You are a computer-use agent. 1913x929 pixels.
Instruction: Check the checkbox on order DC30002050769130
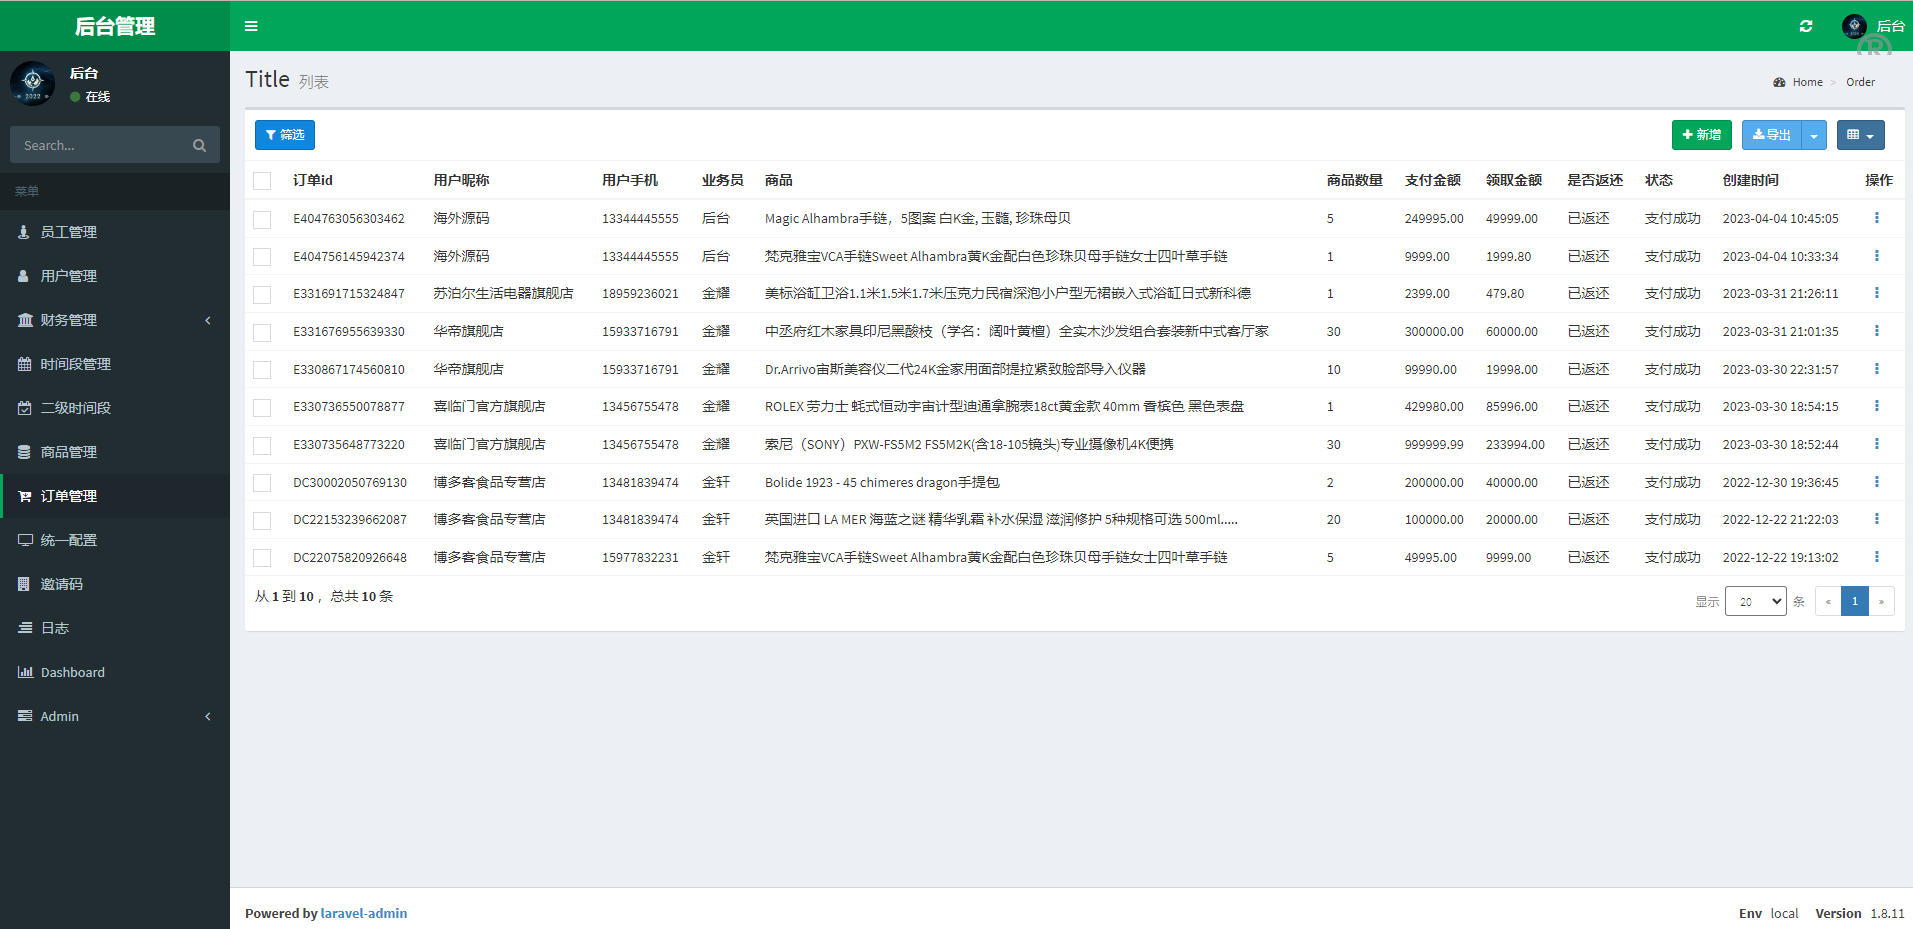(x=262, y=482)
